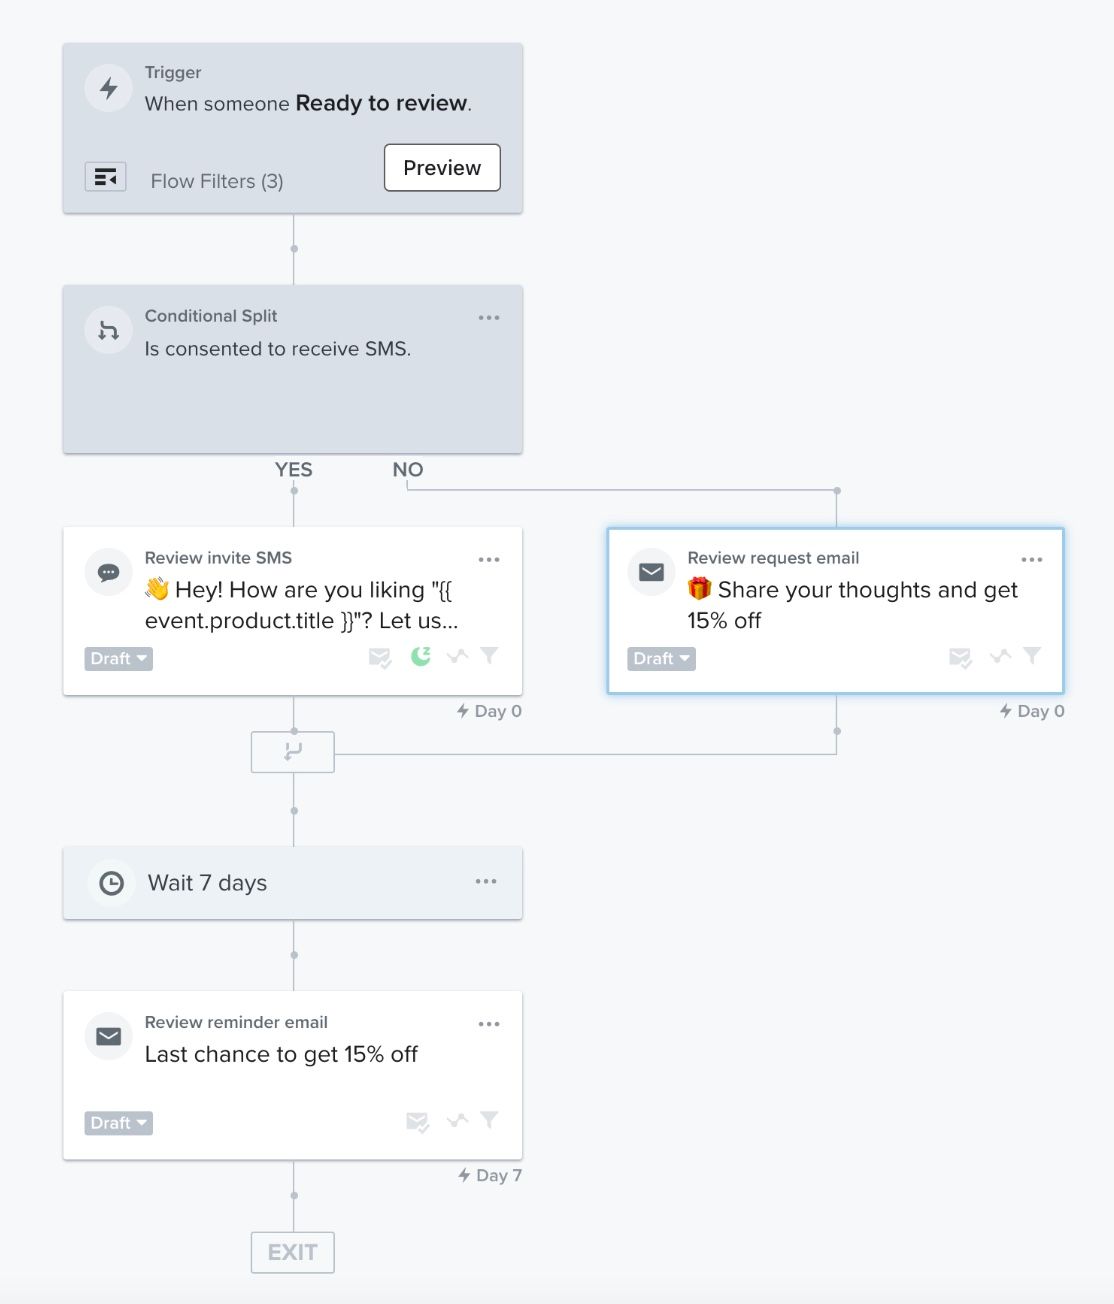Open the options menu on the Wait 7 days step
Image resolution: width=1114 pixels, height=1304 pixels.
tap(487, 880)
